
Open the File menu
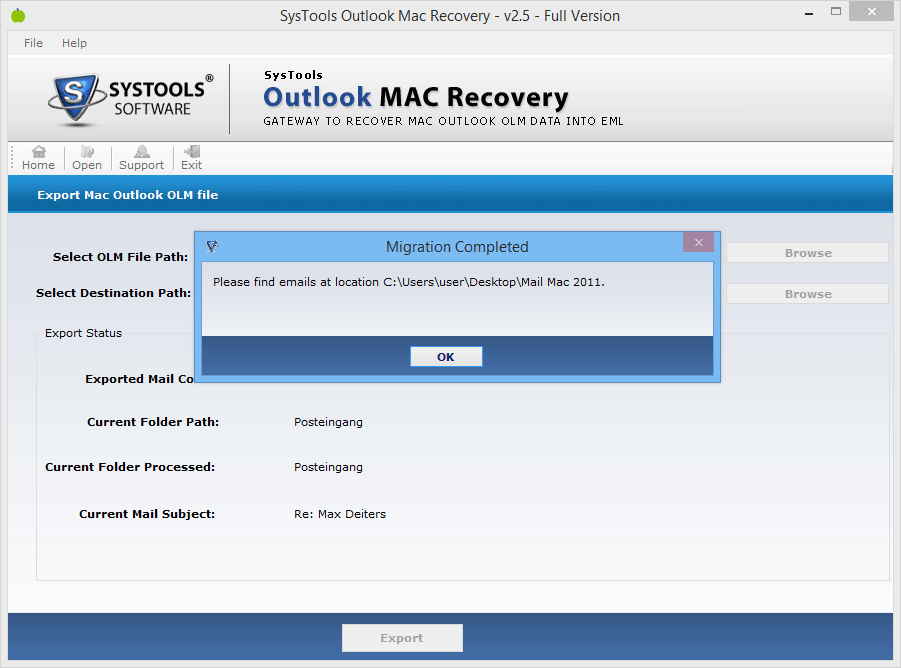[x=33, y=43]
